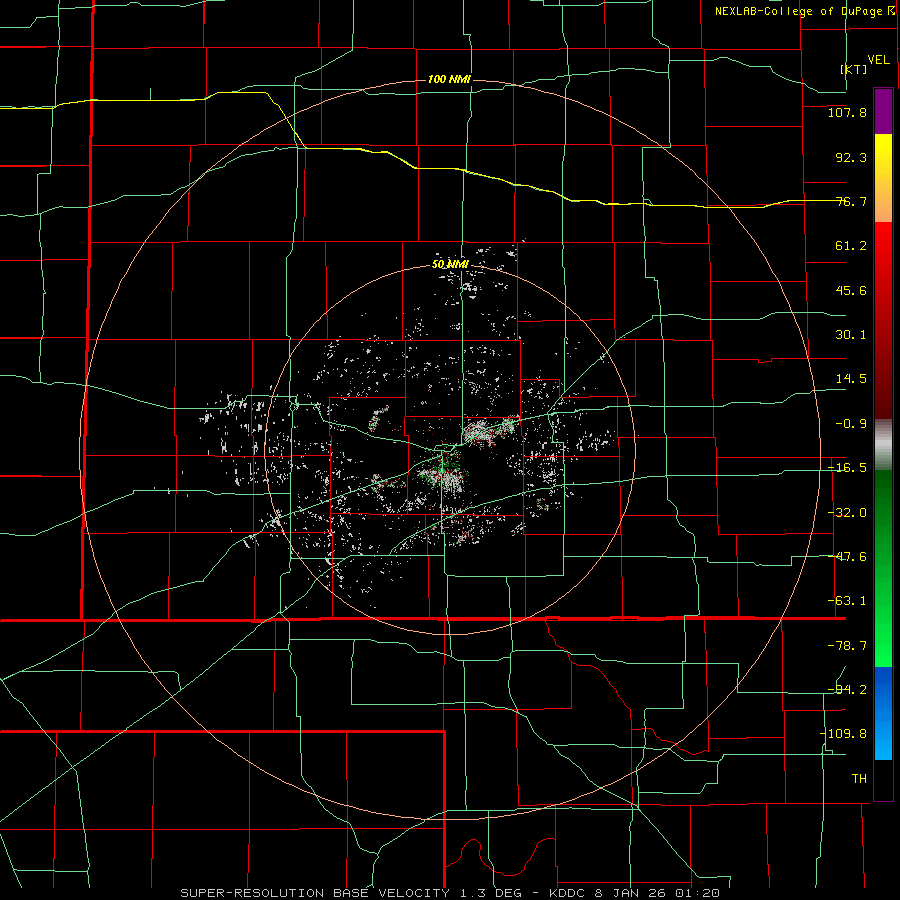Select the 45.6 velocity label
900x900 pixels.
851,290
